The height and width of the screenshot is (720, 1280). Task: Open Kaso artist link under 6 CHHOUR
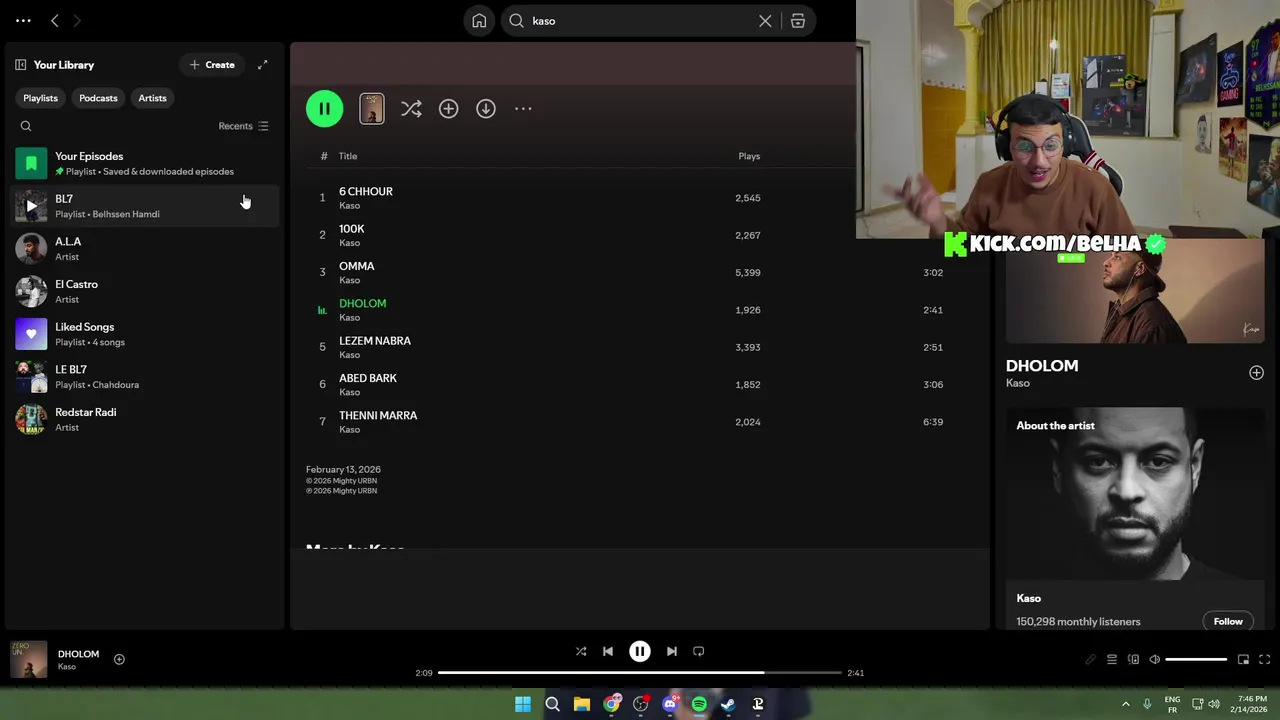click(x=349, y=206)
